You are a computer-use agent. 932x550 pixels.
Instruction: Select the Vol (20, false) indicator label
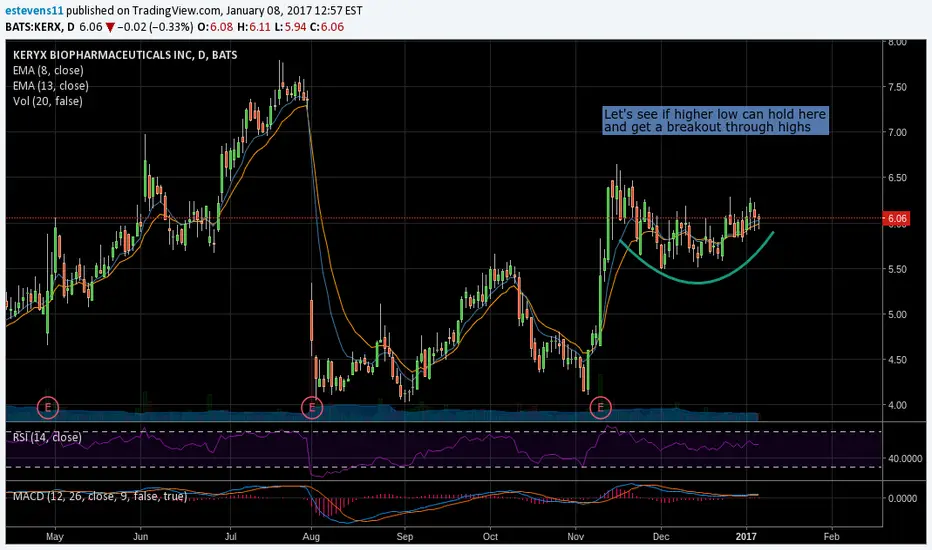tap(48, 101)
